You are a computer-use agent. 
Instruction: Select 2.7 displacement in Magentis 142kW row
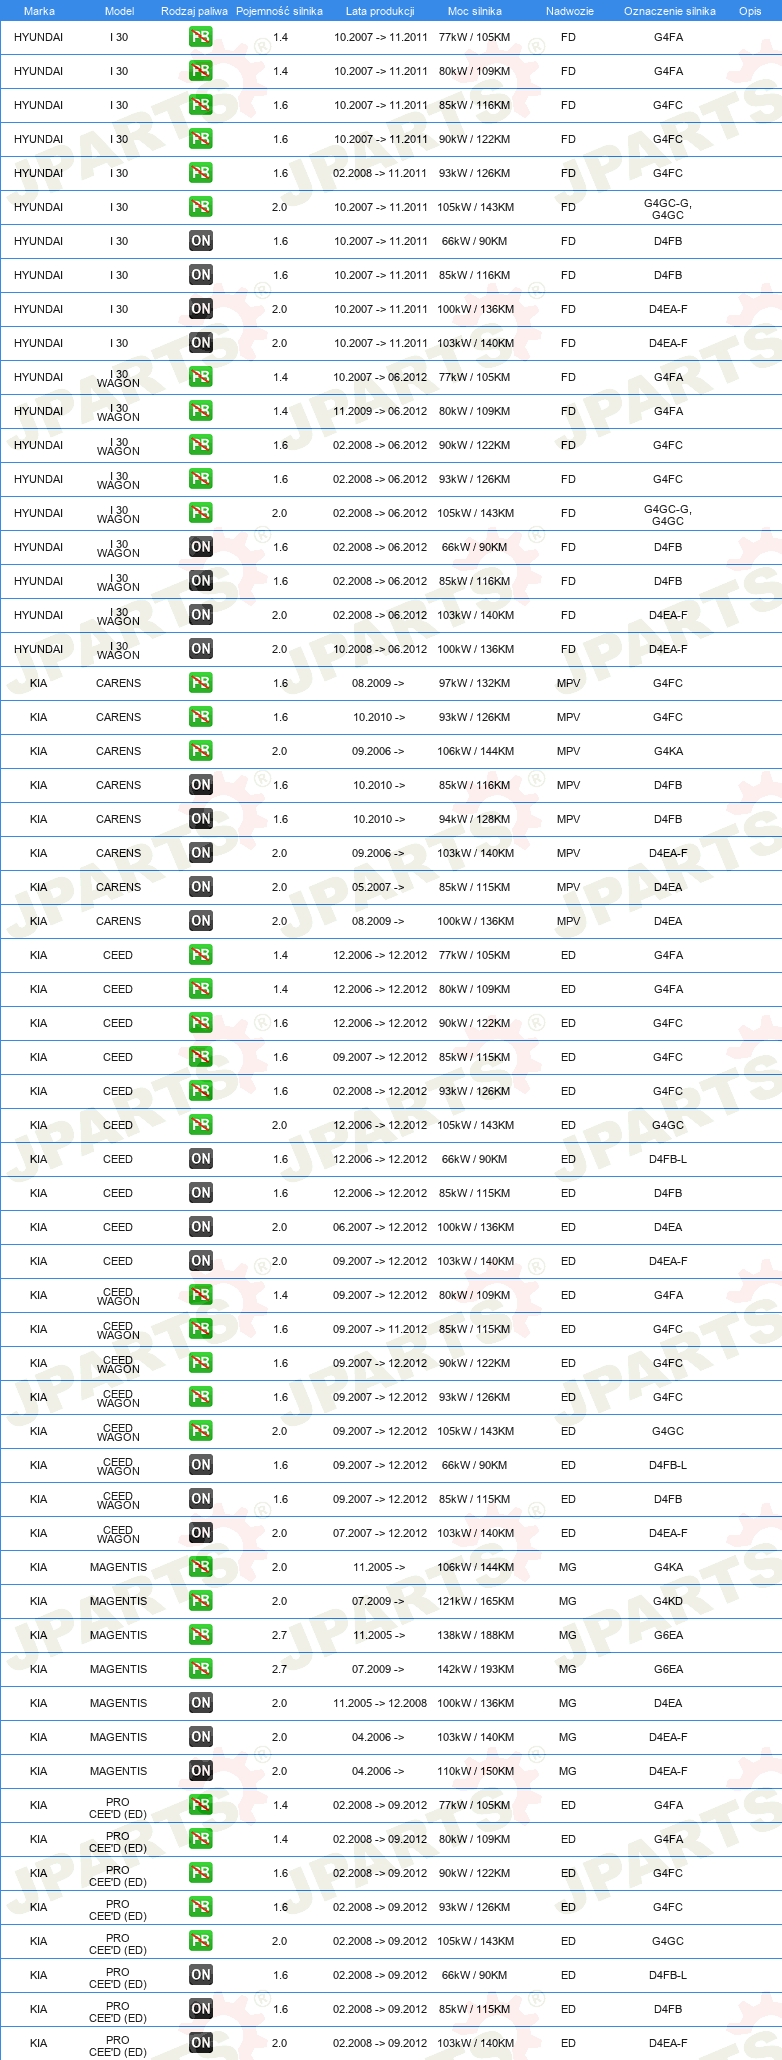coord(279,1669)
